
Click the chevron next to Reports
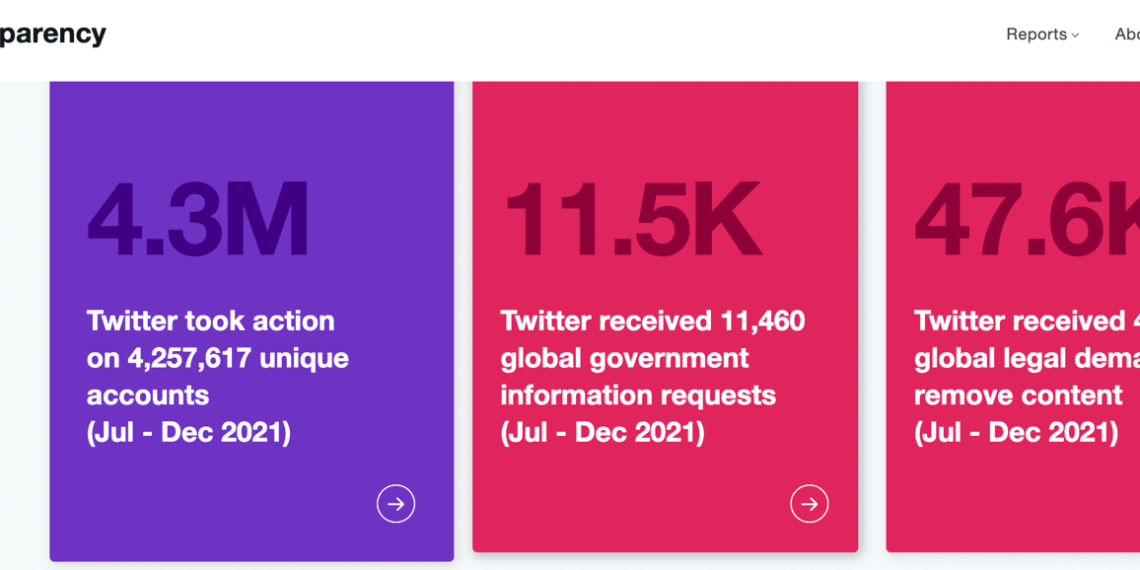click(1075, 35)
